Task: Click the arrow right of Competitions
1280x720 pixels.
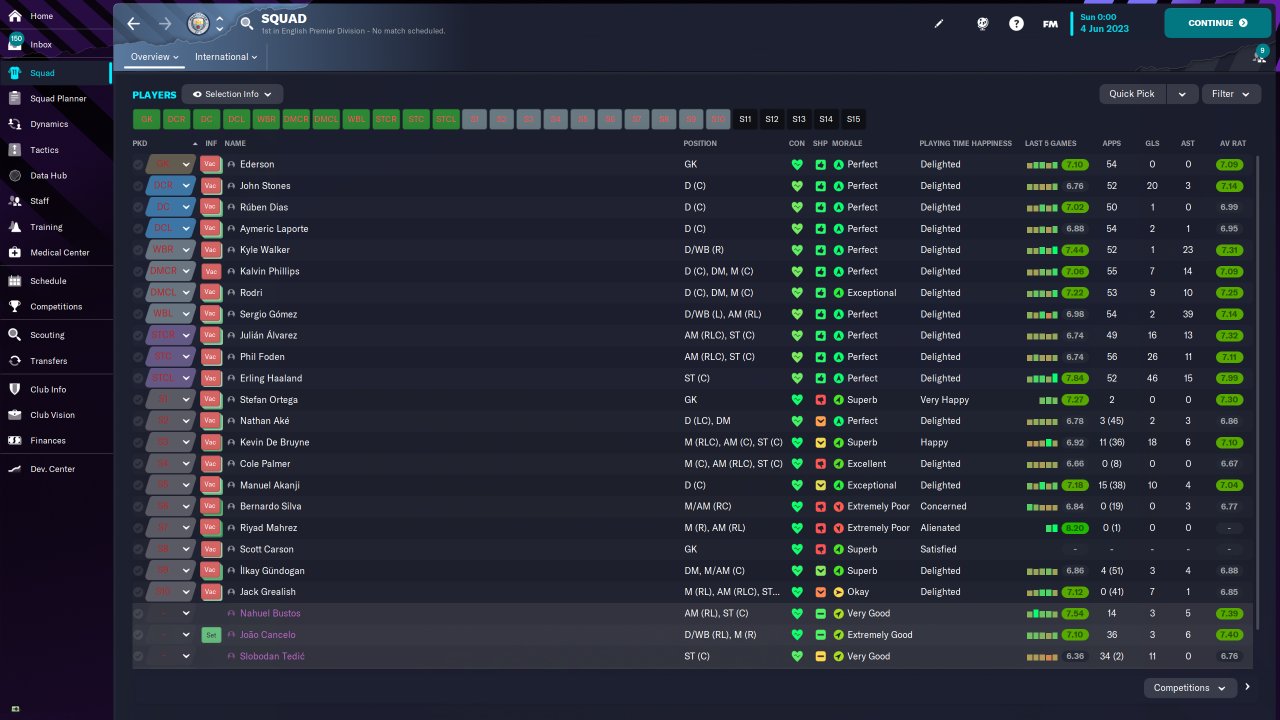Action: (1247, 687)
